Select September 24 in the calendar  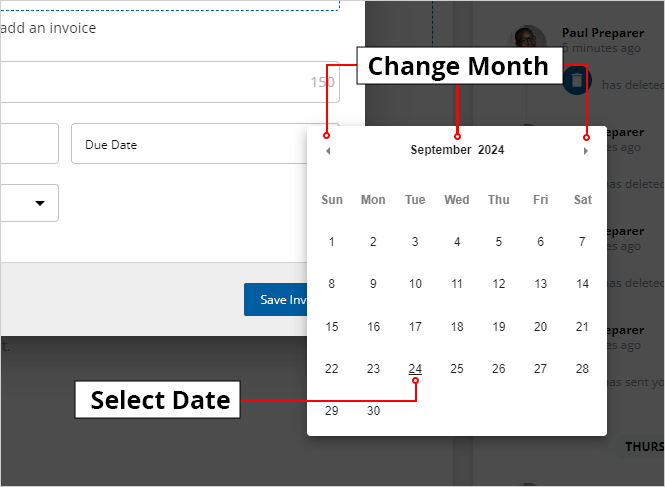pyautogui.click(x=415, y=369)
